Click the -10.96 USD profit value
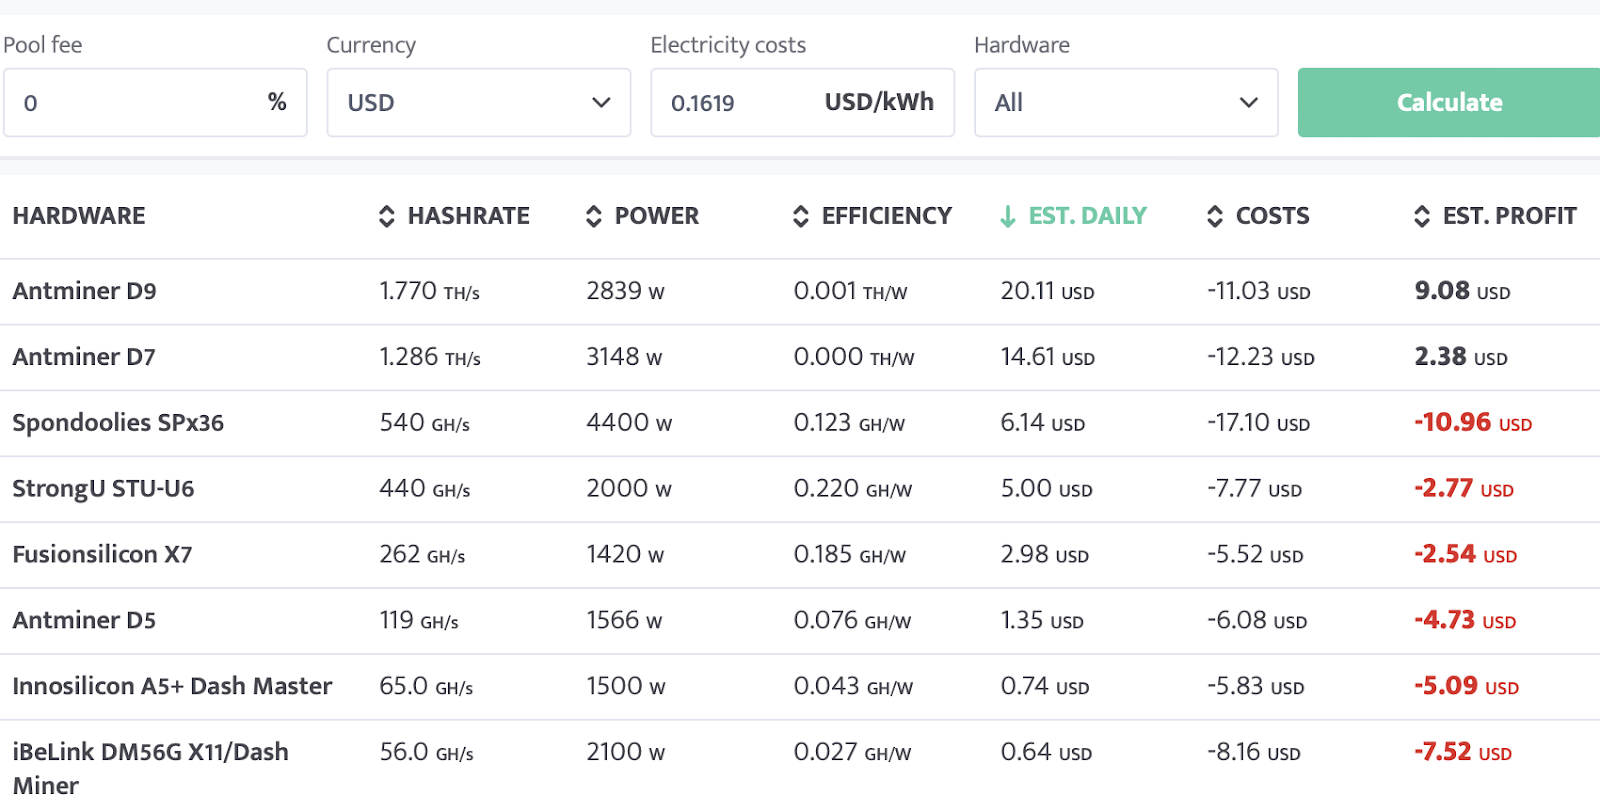 coord(1473,423)
